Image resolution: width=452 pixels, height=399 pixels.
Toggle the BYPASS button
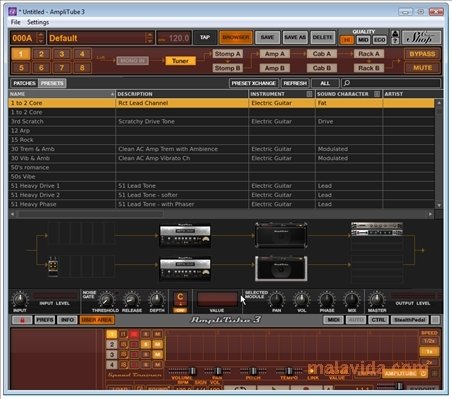click(x=422, y=54)
